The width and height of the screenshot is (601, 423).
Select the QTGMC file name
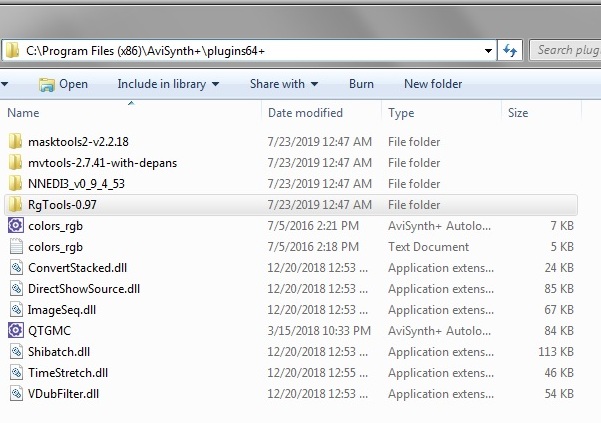pos(49,331)
